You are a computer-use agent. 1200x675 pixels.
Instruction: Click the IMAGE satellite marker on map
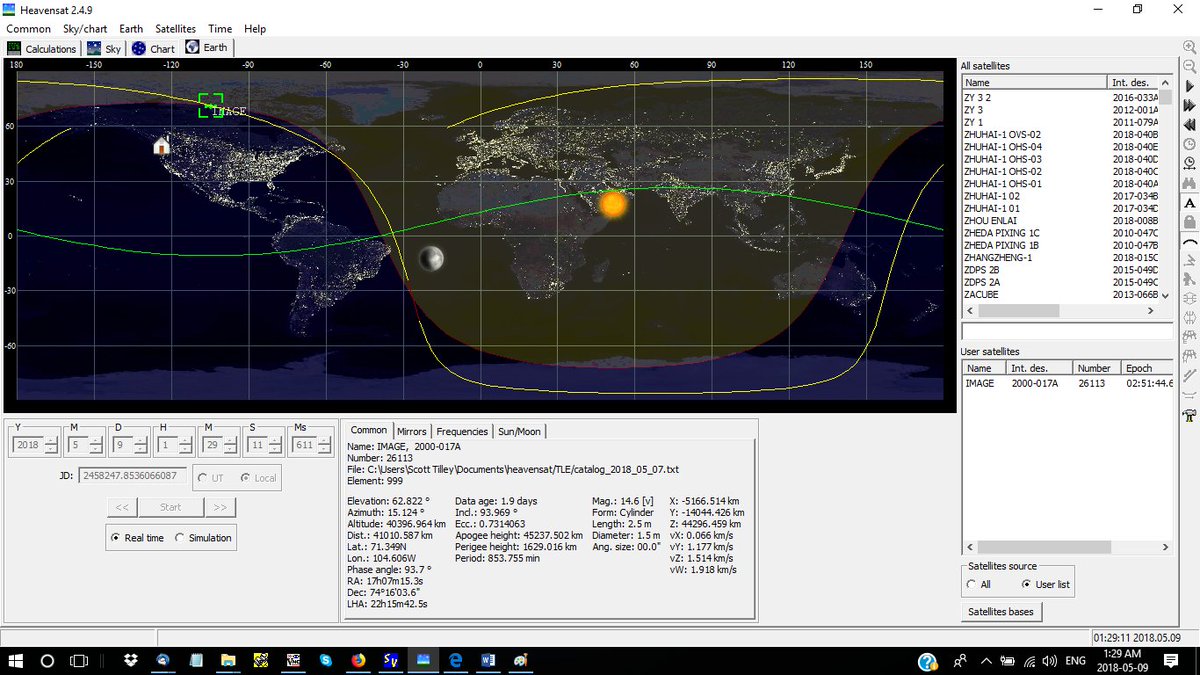click(210, 105)
